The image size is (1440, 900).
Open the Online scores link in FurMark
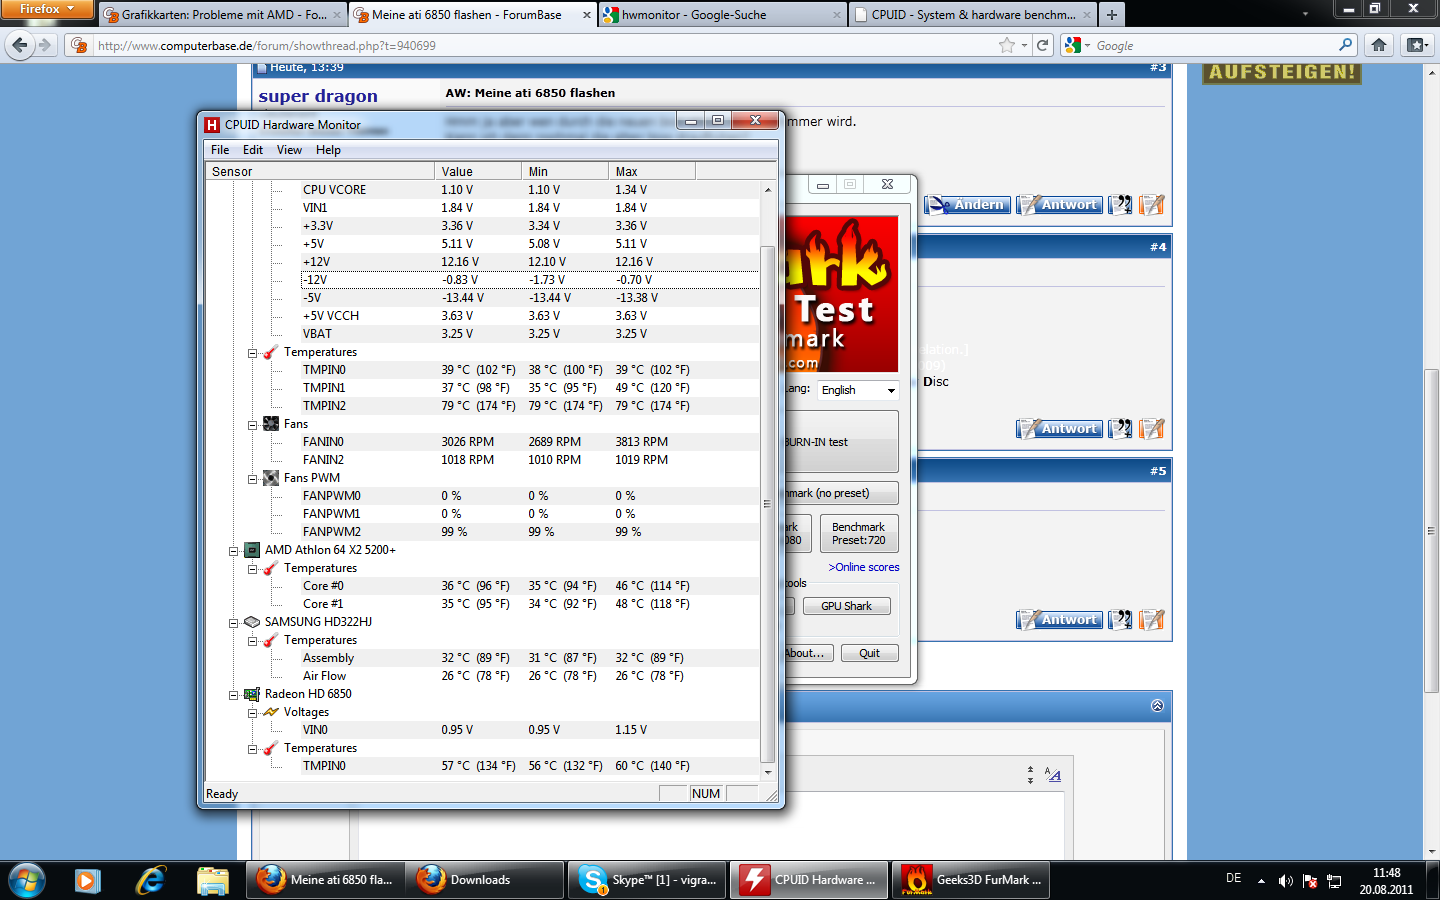tap(864, 567)
